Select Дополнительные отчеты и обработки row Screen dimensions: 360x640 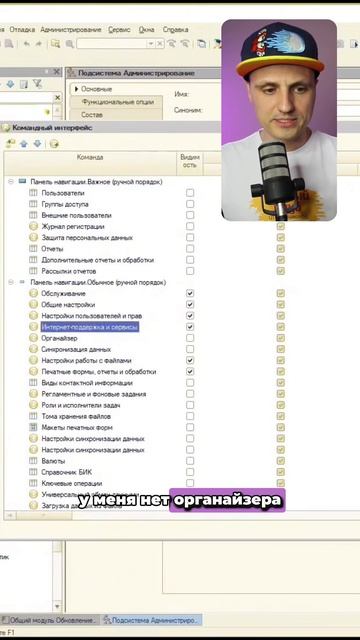pyautogui.click(x=98, y=260)
